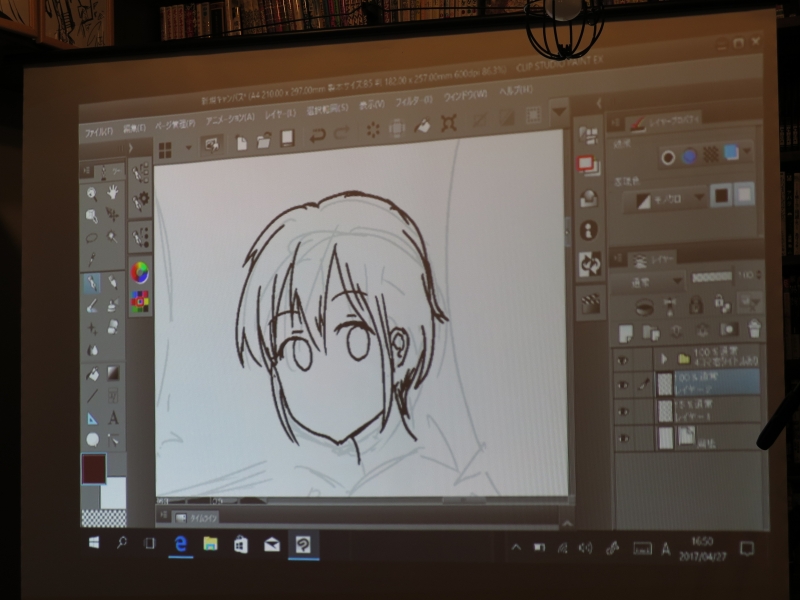Toggle visibility of レイヤー 1
Image resolution: width=800 pixels, height=600 pixels.
point(623,411)
